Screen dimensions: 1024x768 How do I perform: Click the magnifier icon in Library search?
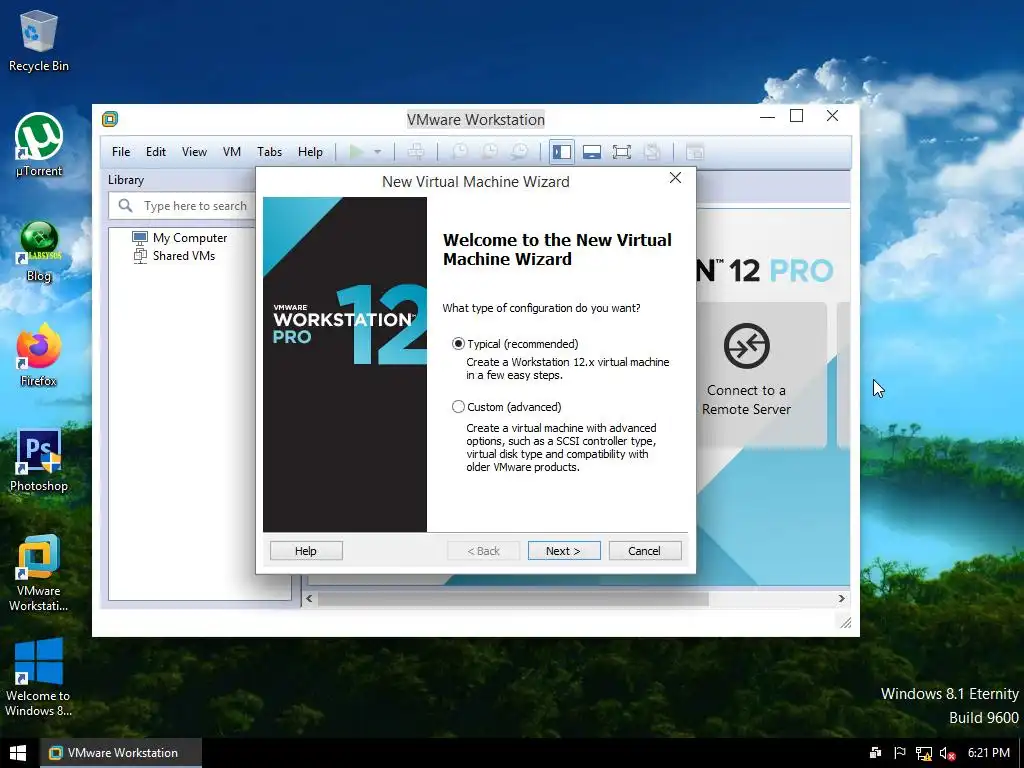[125, 206]
